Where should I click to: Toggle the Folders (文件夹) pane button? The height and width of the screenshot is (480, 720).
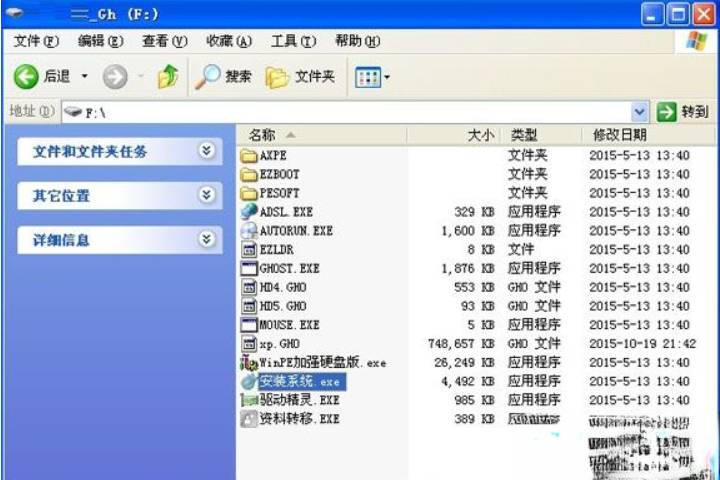(x=300, y=77)
